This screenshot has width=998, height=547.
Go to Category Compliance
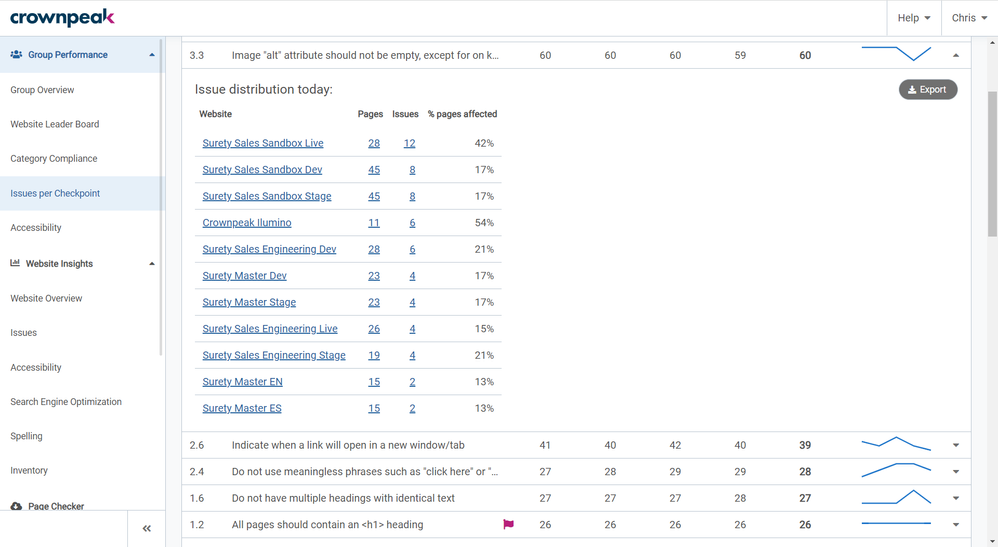tap(53, 159)
